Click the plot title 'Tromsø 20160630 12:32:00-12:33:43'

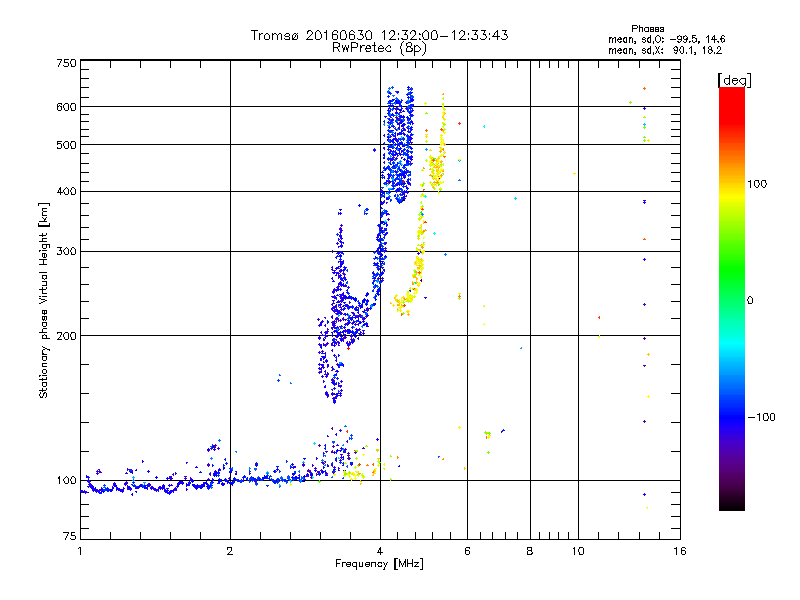(x=379, y=35)
